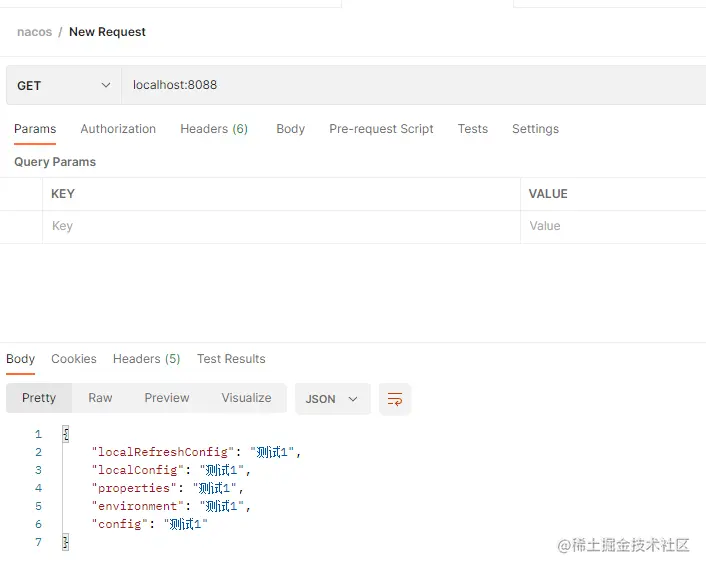Open the GET method dropdown
706x570 pixels.
pos(63,85)
